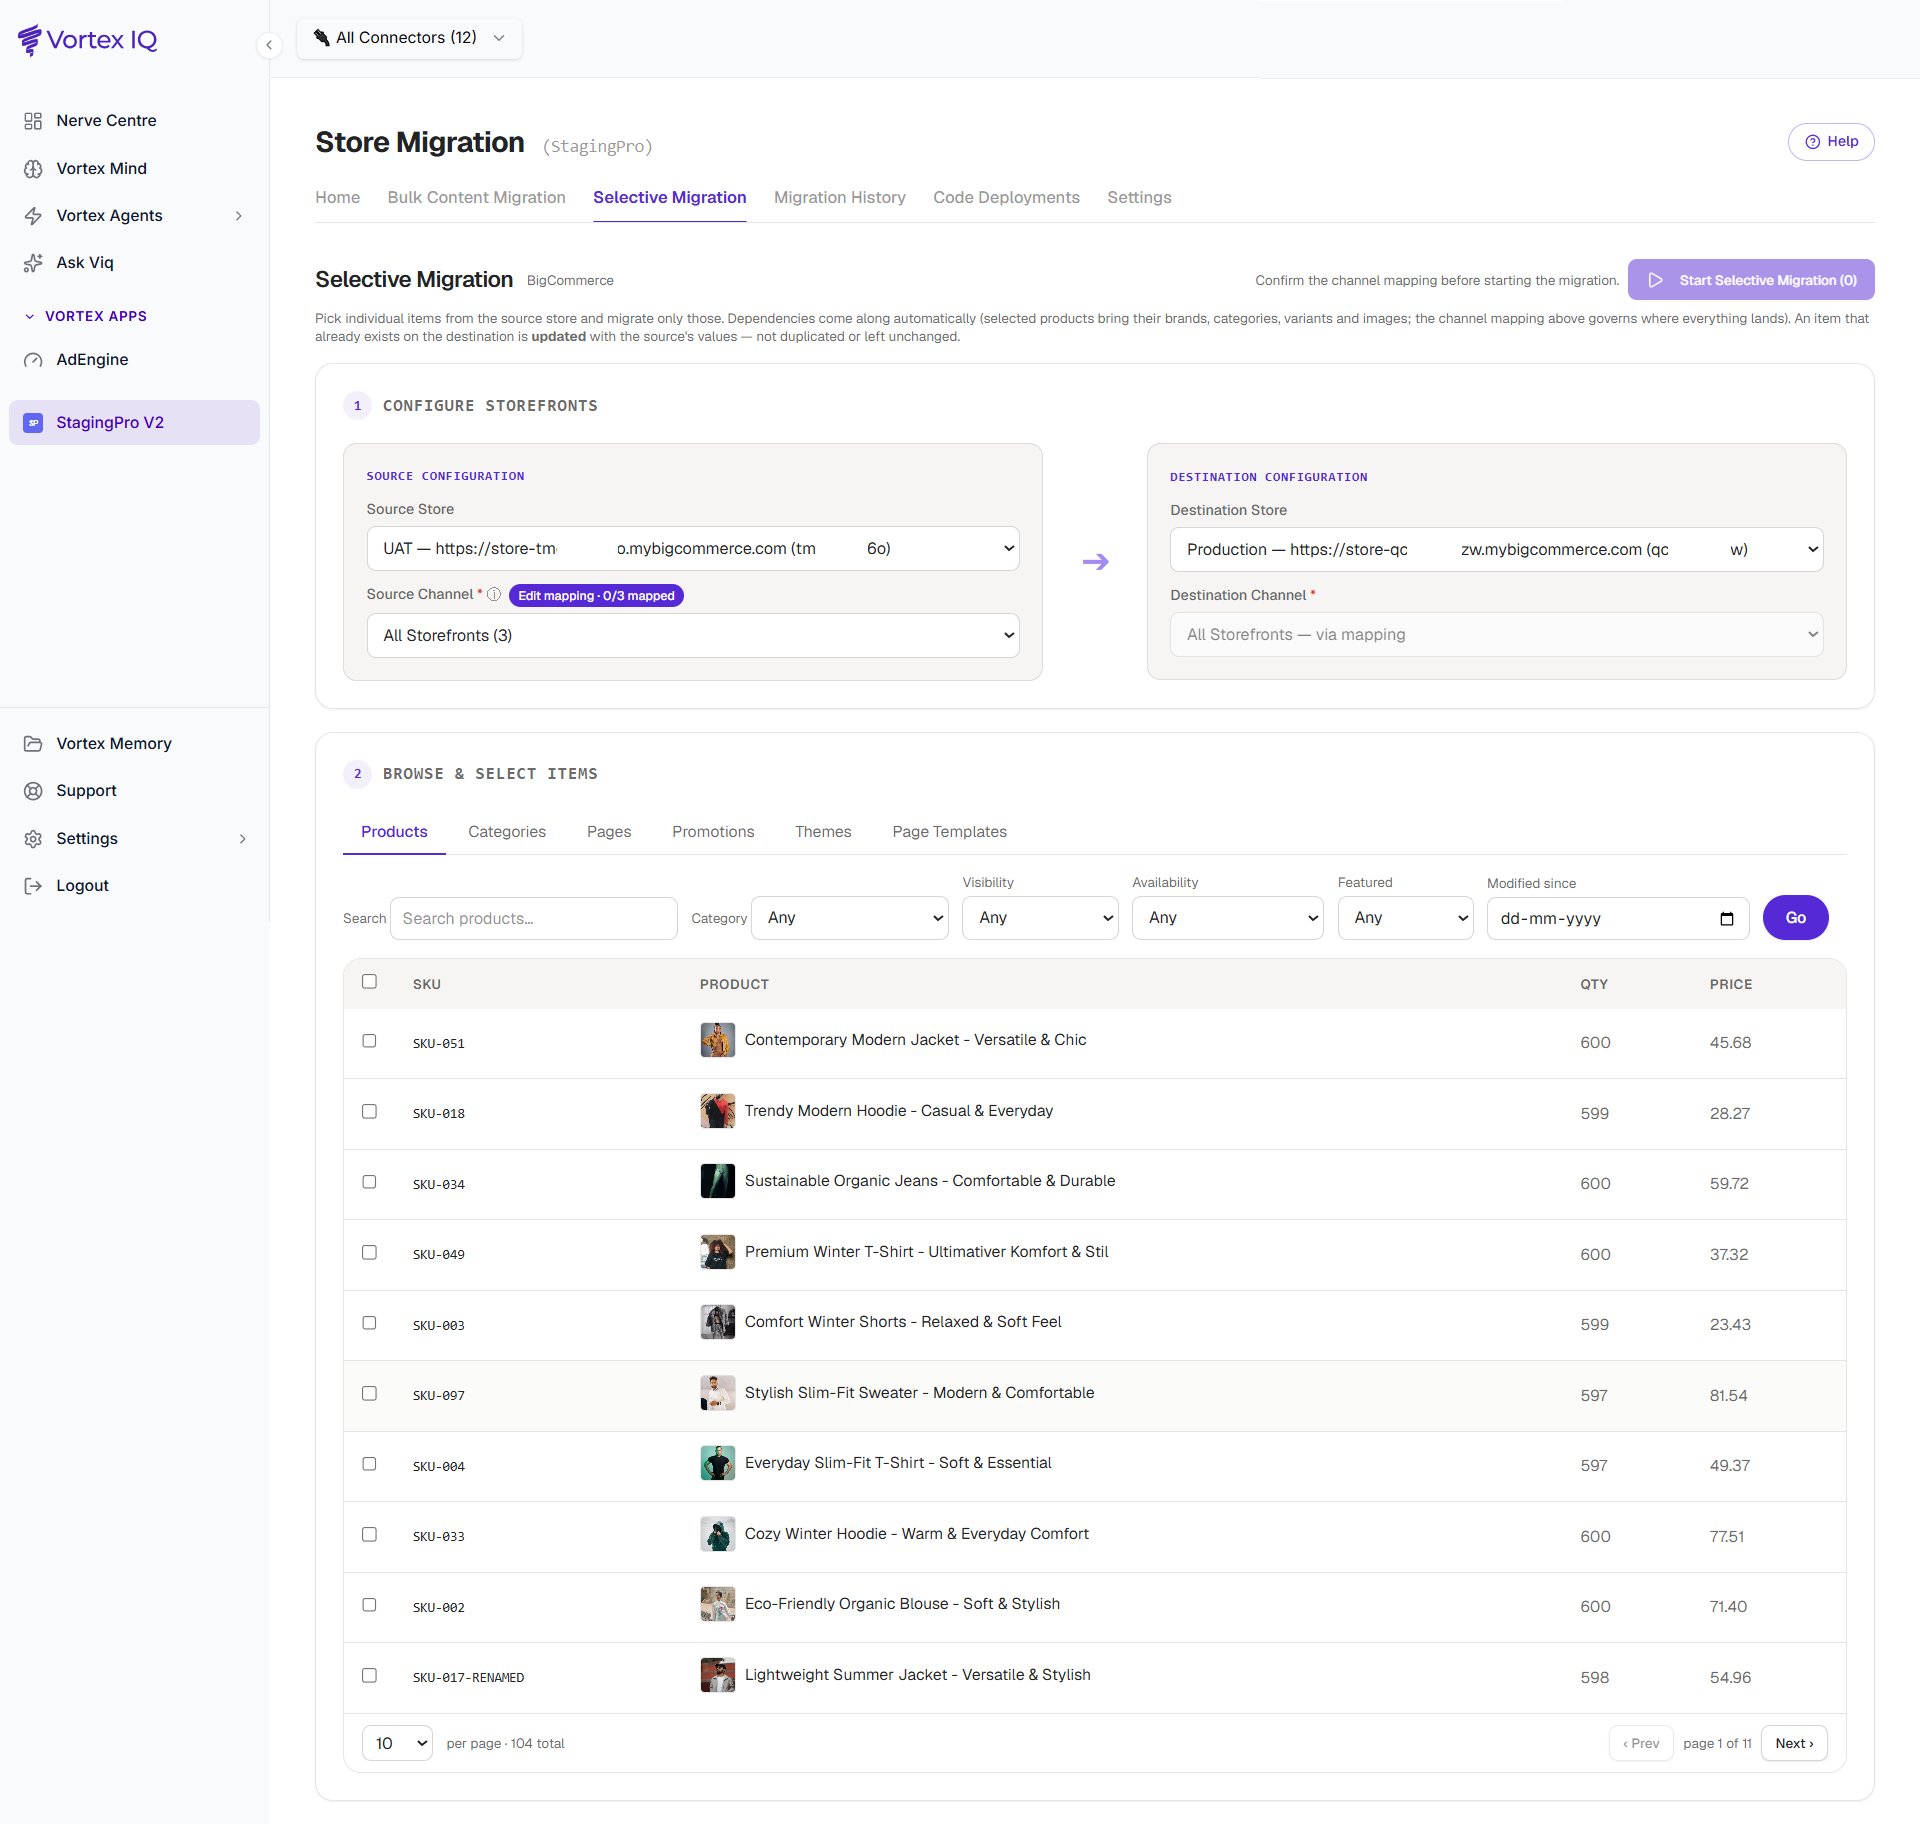The image size is (1920, 1824).
Task: Click Start Selective Migration (0) button
Action: coord(1751,281)
